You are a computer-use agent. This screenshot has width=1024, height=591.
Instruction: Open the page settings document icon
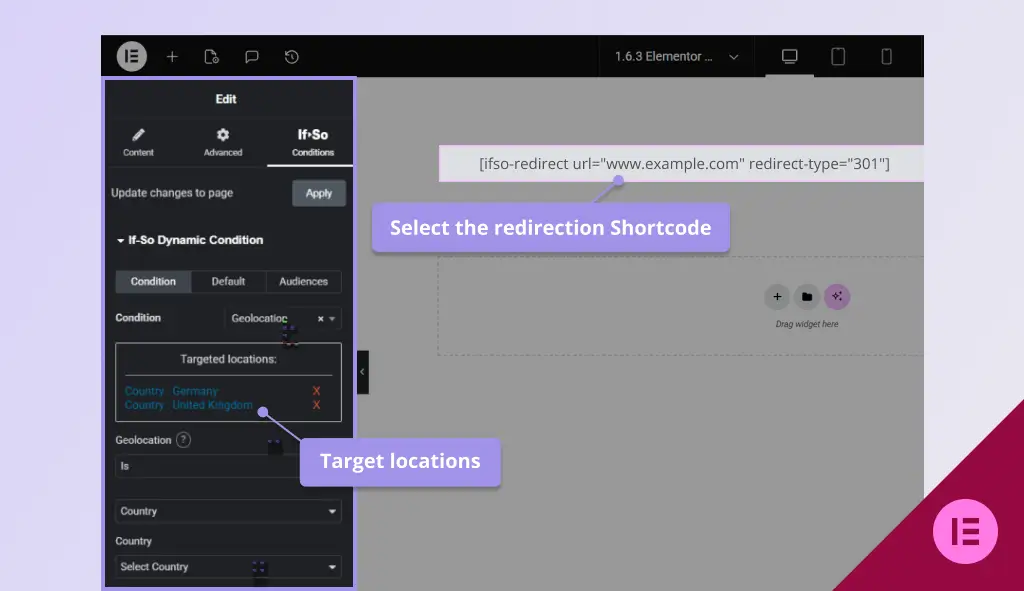coord(211,56)
